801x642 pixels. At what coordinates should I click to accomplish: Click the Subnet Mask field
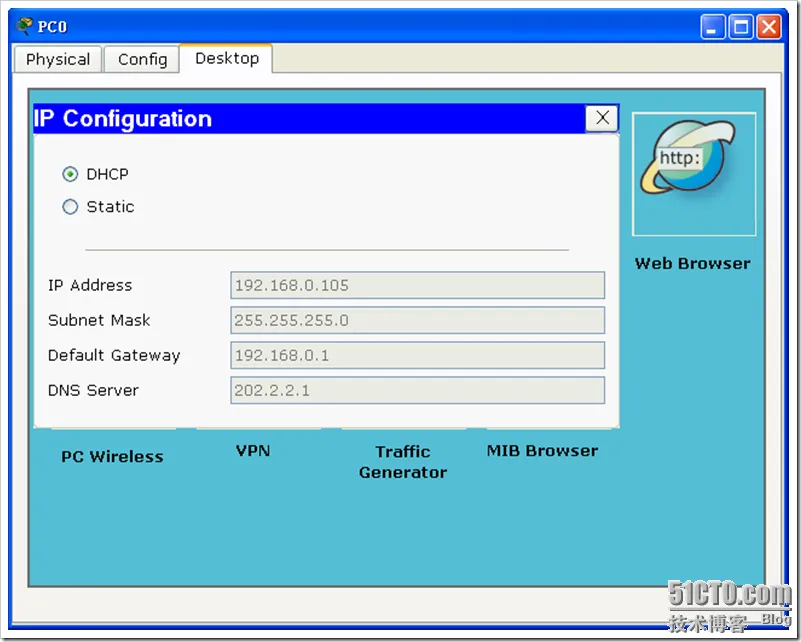tap(417, 320)
